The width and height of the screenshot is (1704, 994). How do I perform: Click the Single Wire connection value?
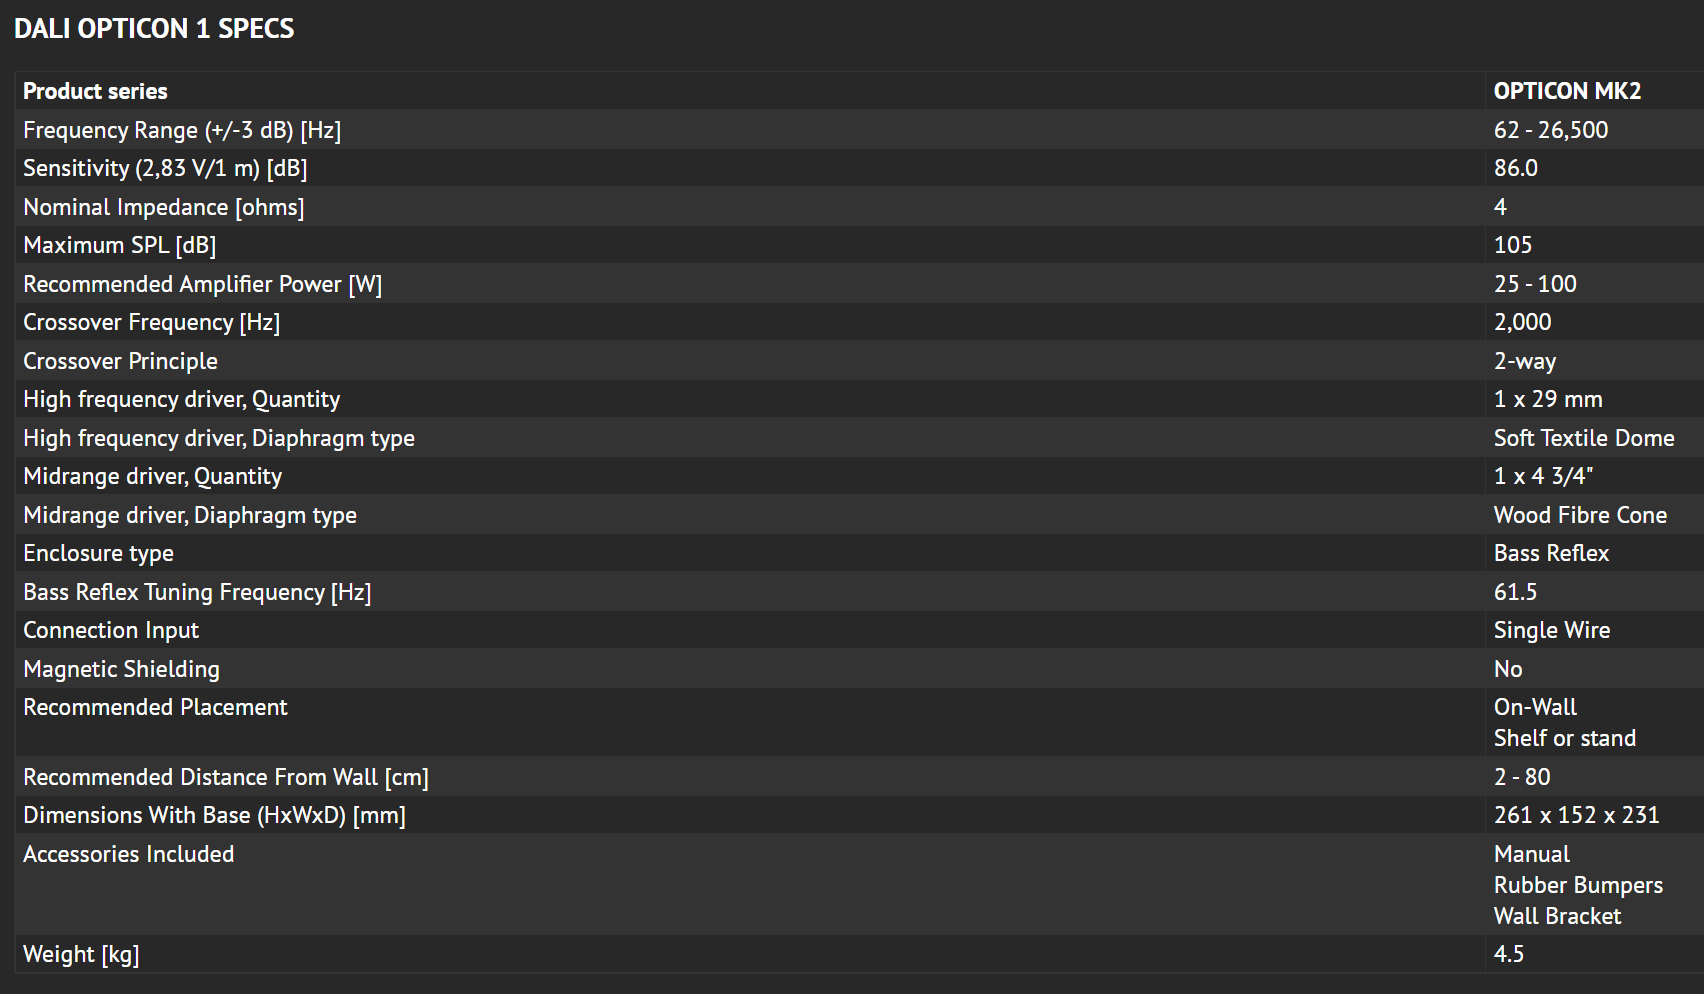pos(1551,630)
